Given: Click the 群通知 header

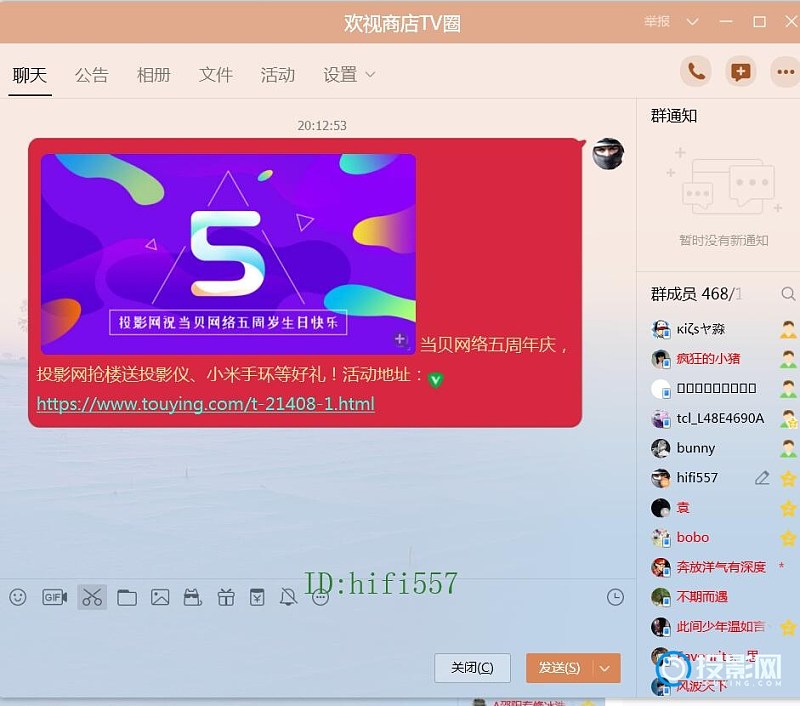Looking at the screenshot, I should (673, 116).
